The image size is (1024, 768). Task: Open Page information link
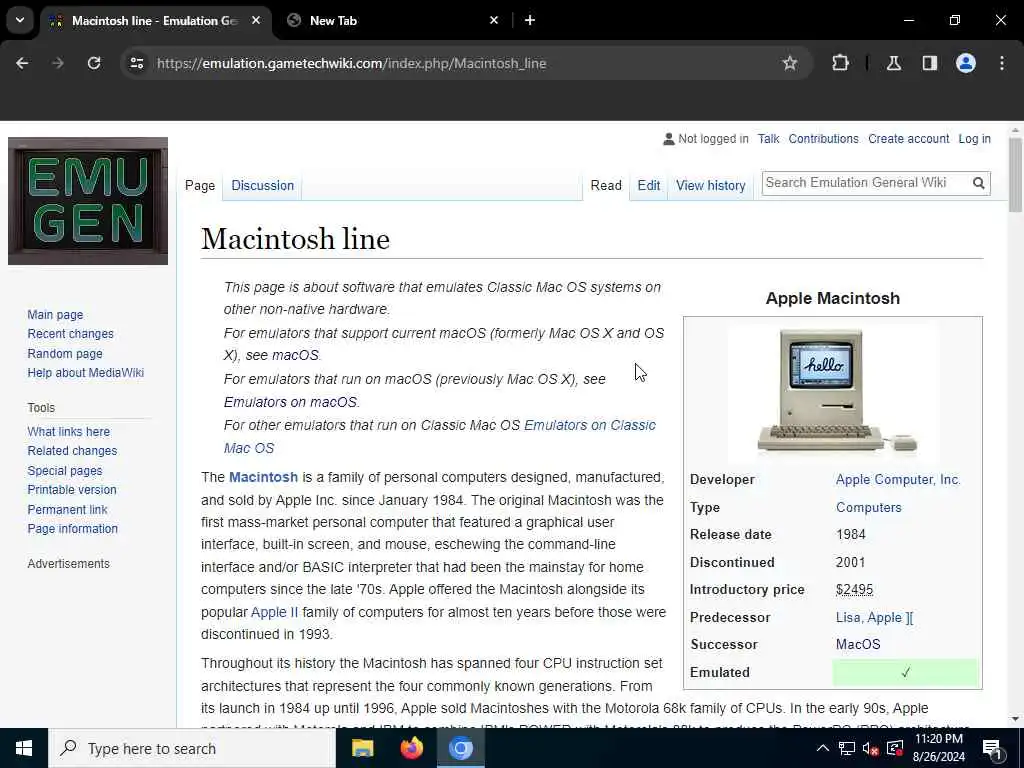point(72,529)
